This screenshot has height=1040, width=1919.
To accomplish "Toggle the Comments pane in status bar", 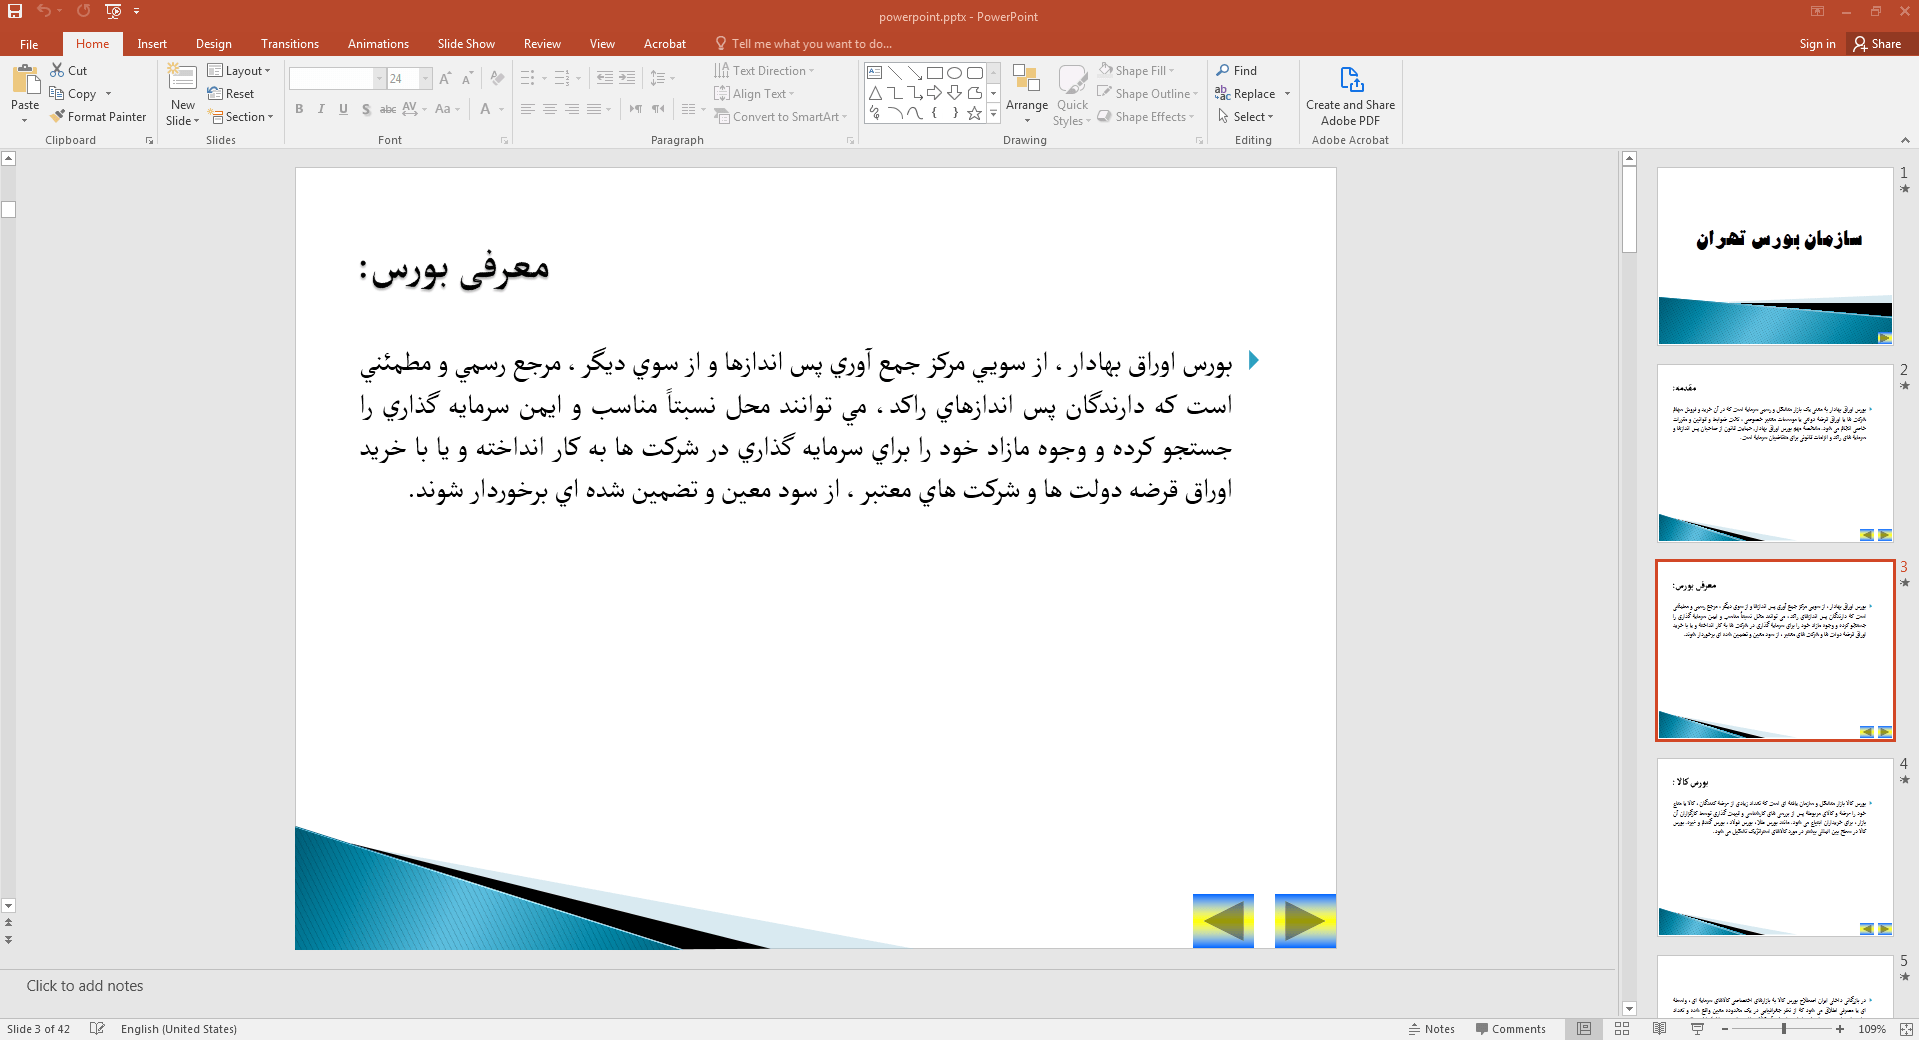I will click(x=1510, y=1029).
